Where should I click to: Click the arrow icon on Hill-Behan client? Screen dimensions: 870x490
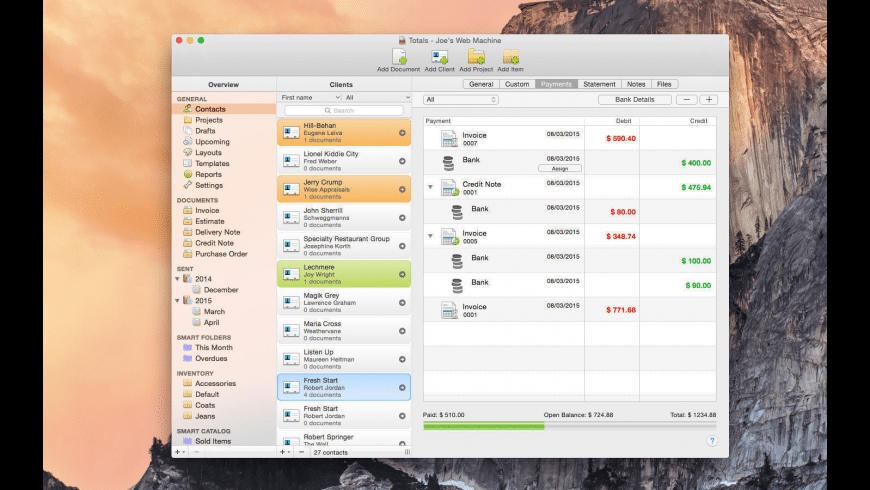pyautogui.click(x=402, y=133)
